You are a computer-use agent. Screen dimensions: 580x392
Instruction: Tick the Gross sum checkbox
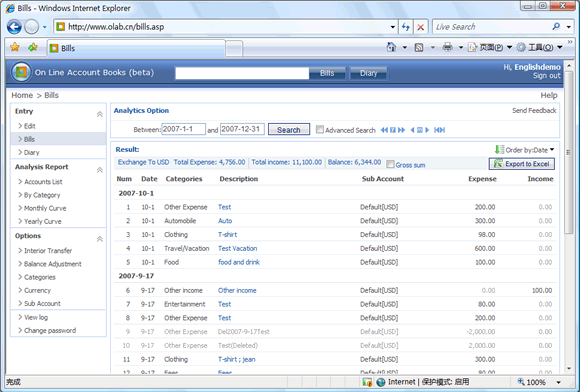coord(390,164)
